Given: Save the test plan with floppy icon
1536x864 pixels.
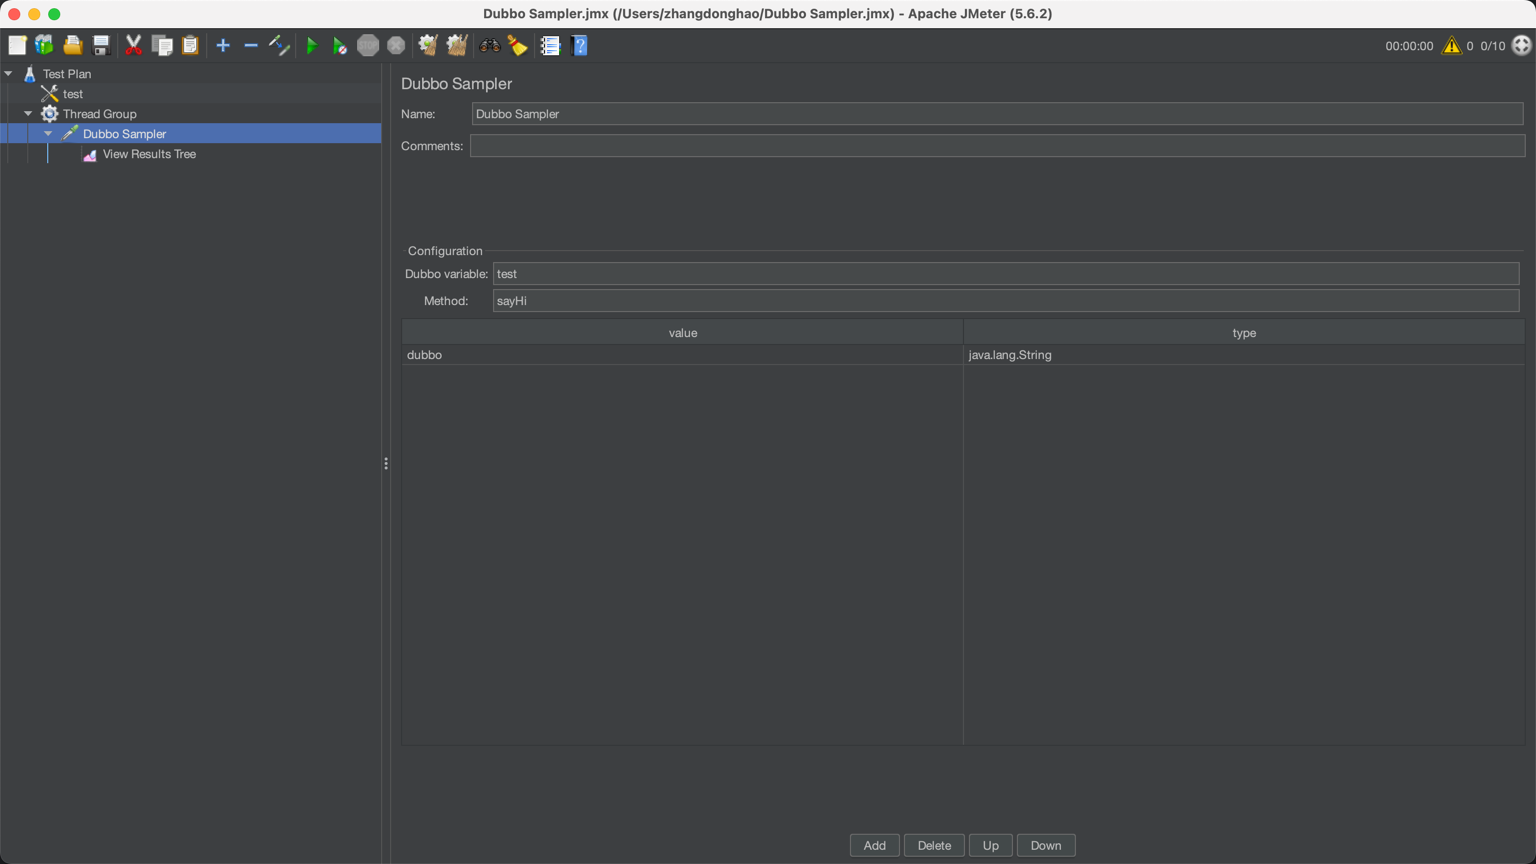Looking at the screenshot, I should tap(101, 45).
